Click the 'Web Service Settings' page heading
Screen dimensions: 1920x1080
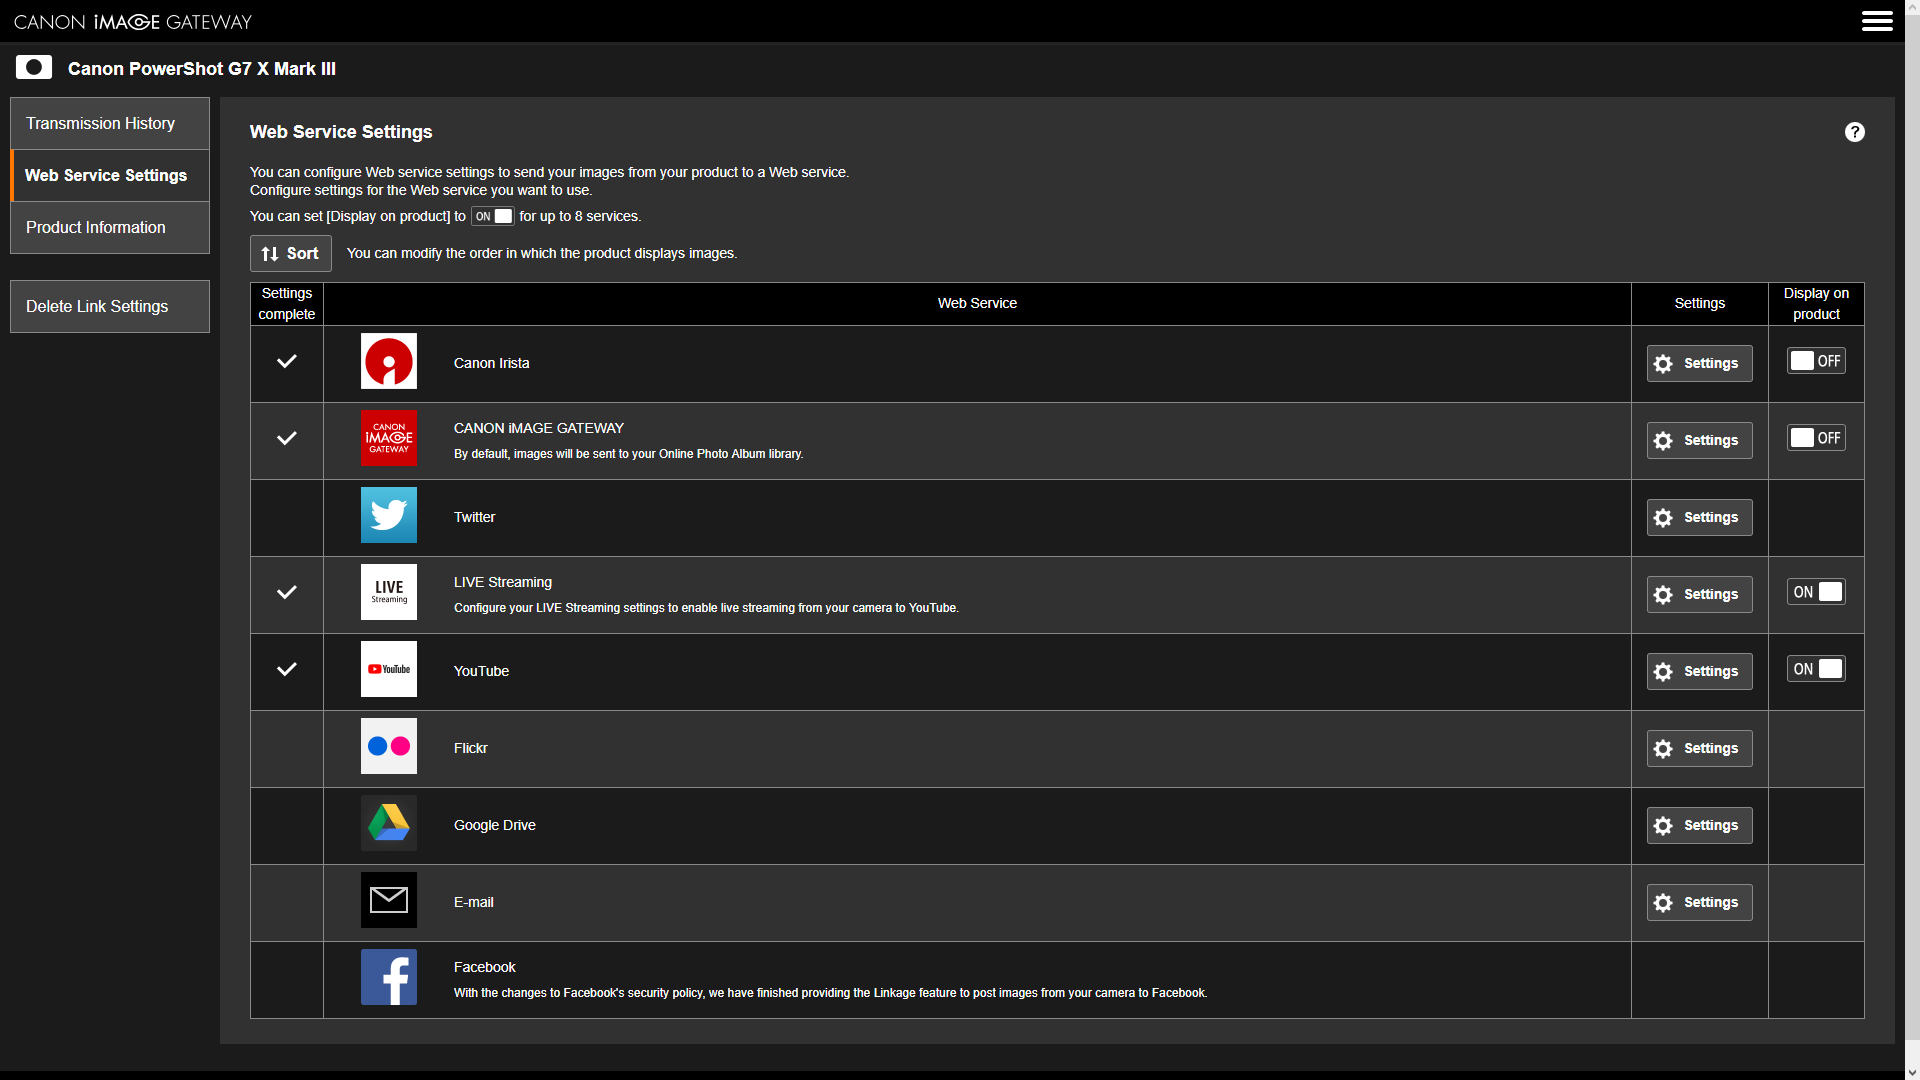(x=341, y=132)
